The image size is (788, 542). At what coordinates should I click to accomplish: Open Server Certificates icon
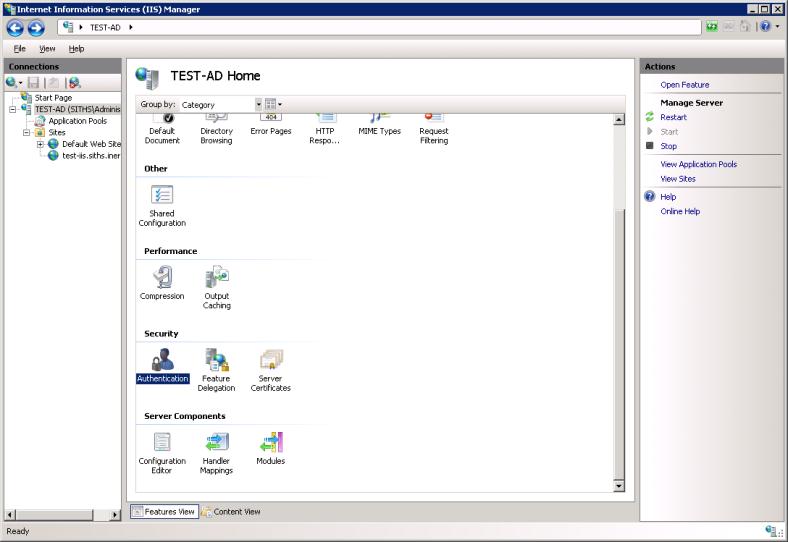271,360
